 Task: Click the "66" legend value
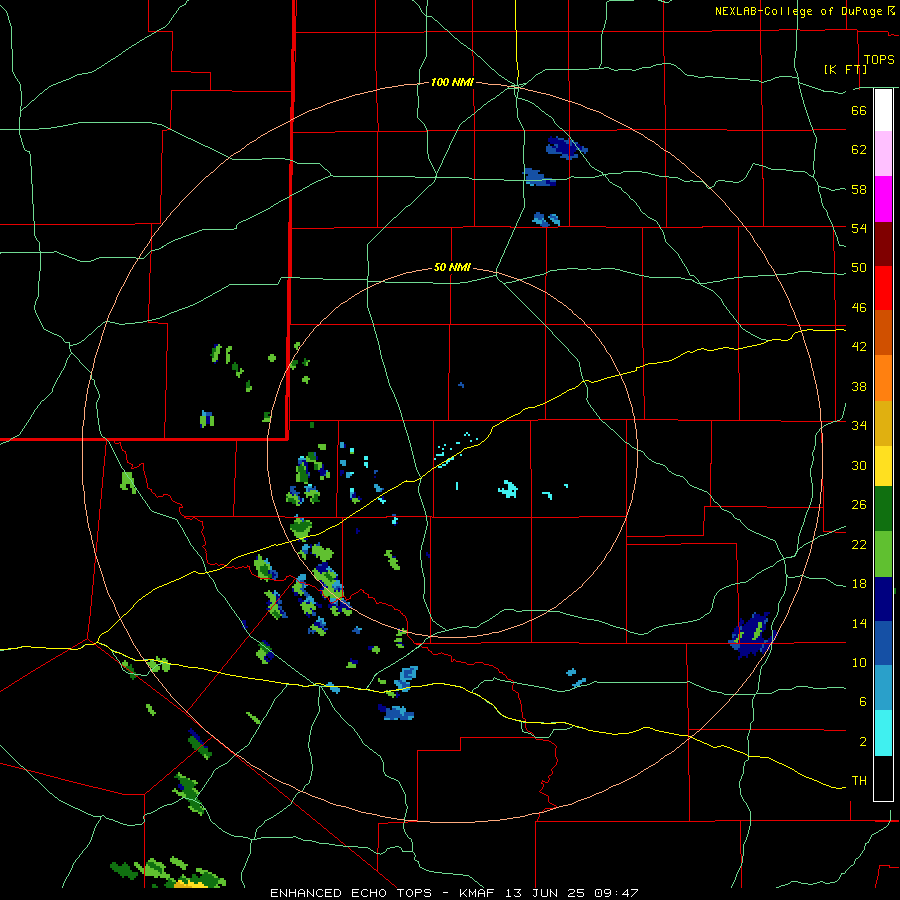click(x=859, y=111)
